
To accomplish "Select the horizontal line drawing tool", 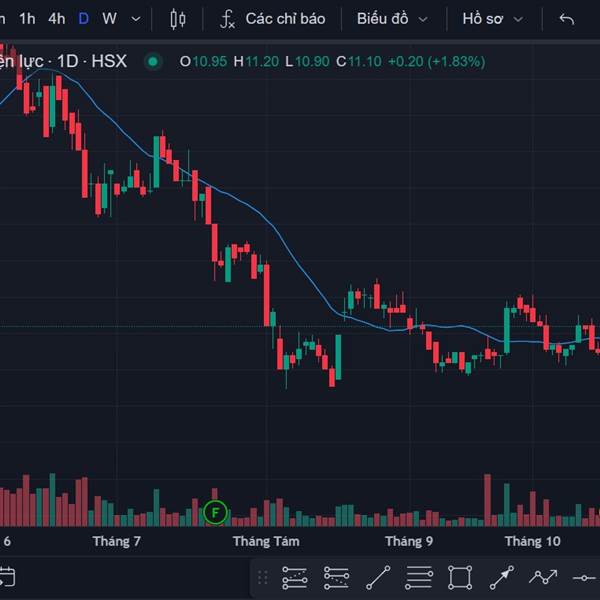I will tap(585, 577).
